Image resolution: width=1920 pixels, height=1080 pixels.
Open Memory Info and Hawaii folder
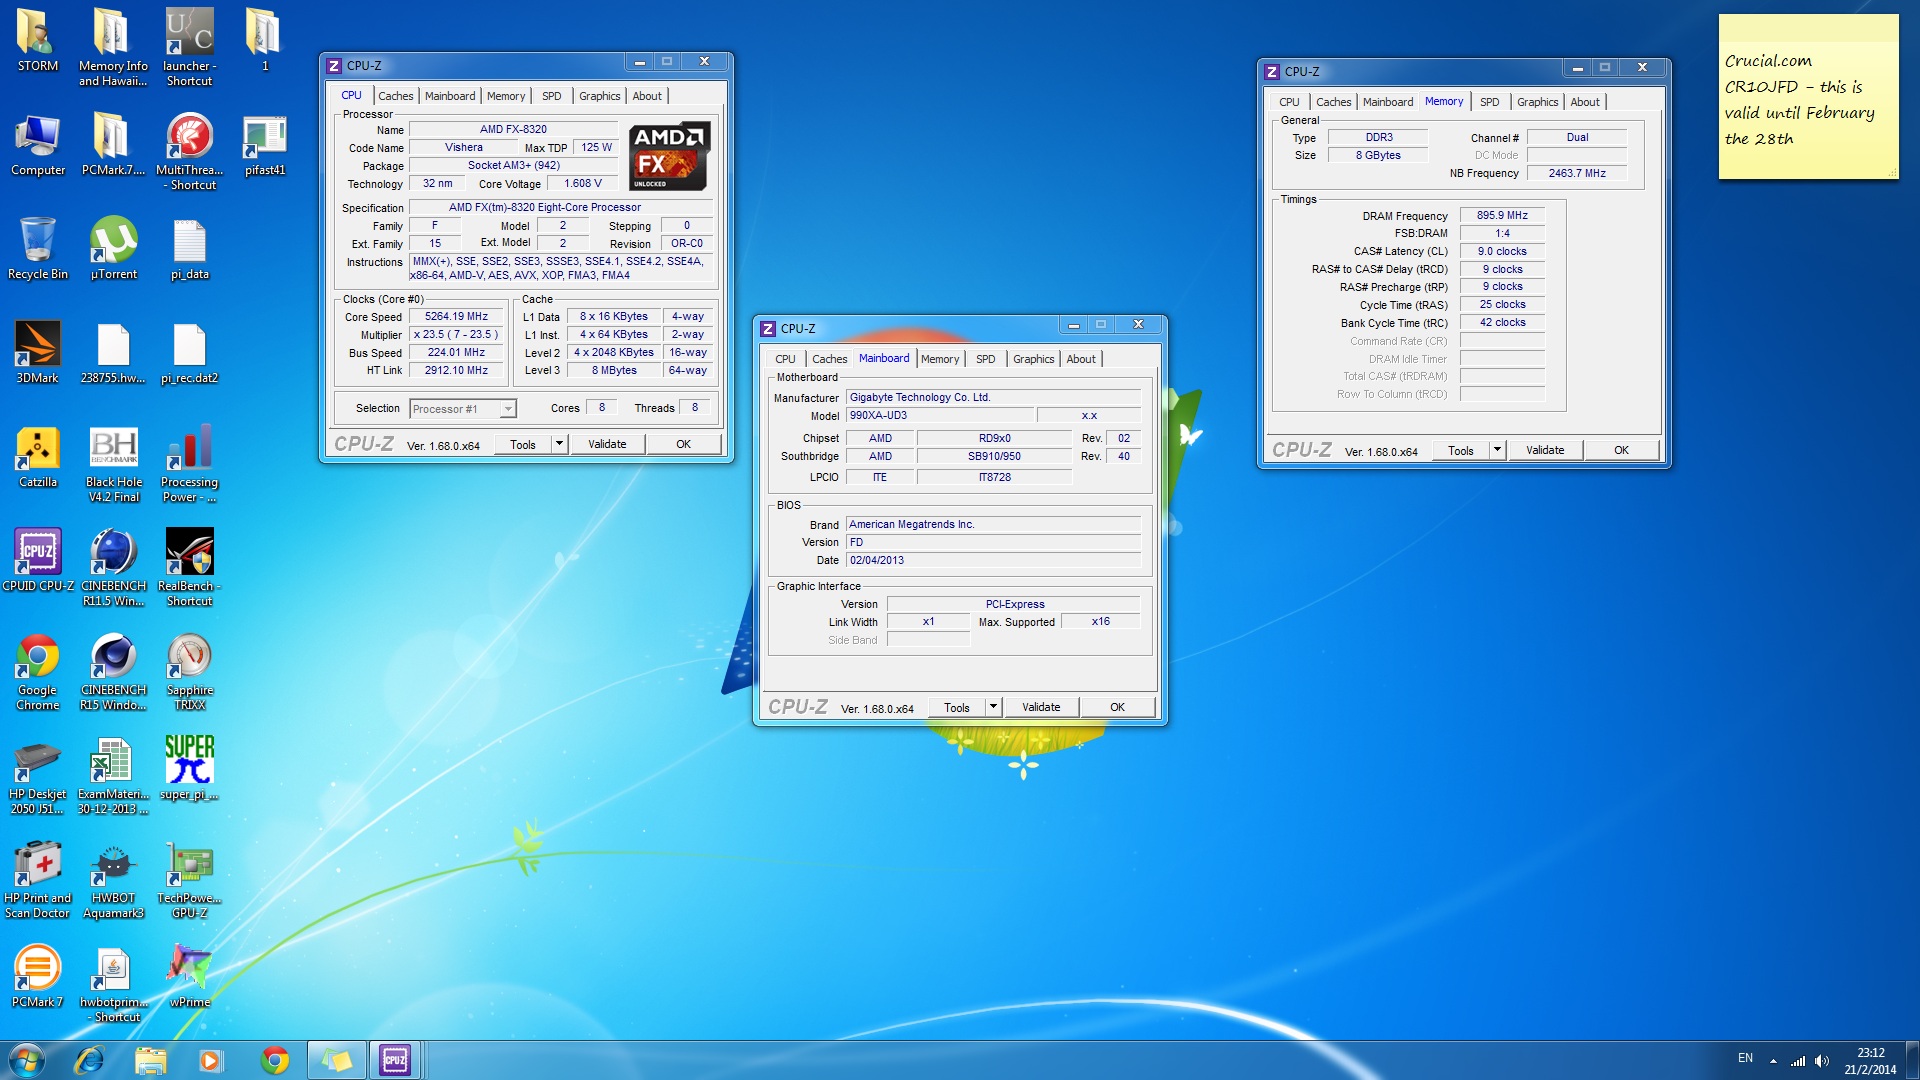113,47
